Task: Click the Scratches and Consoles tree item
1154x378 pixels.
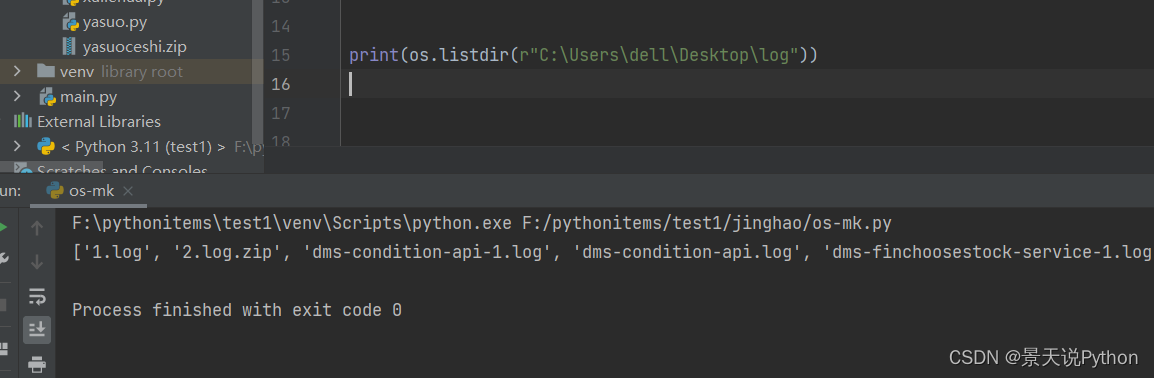Action: 122,169
